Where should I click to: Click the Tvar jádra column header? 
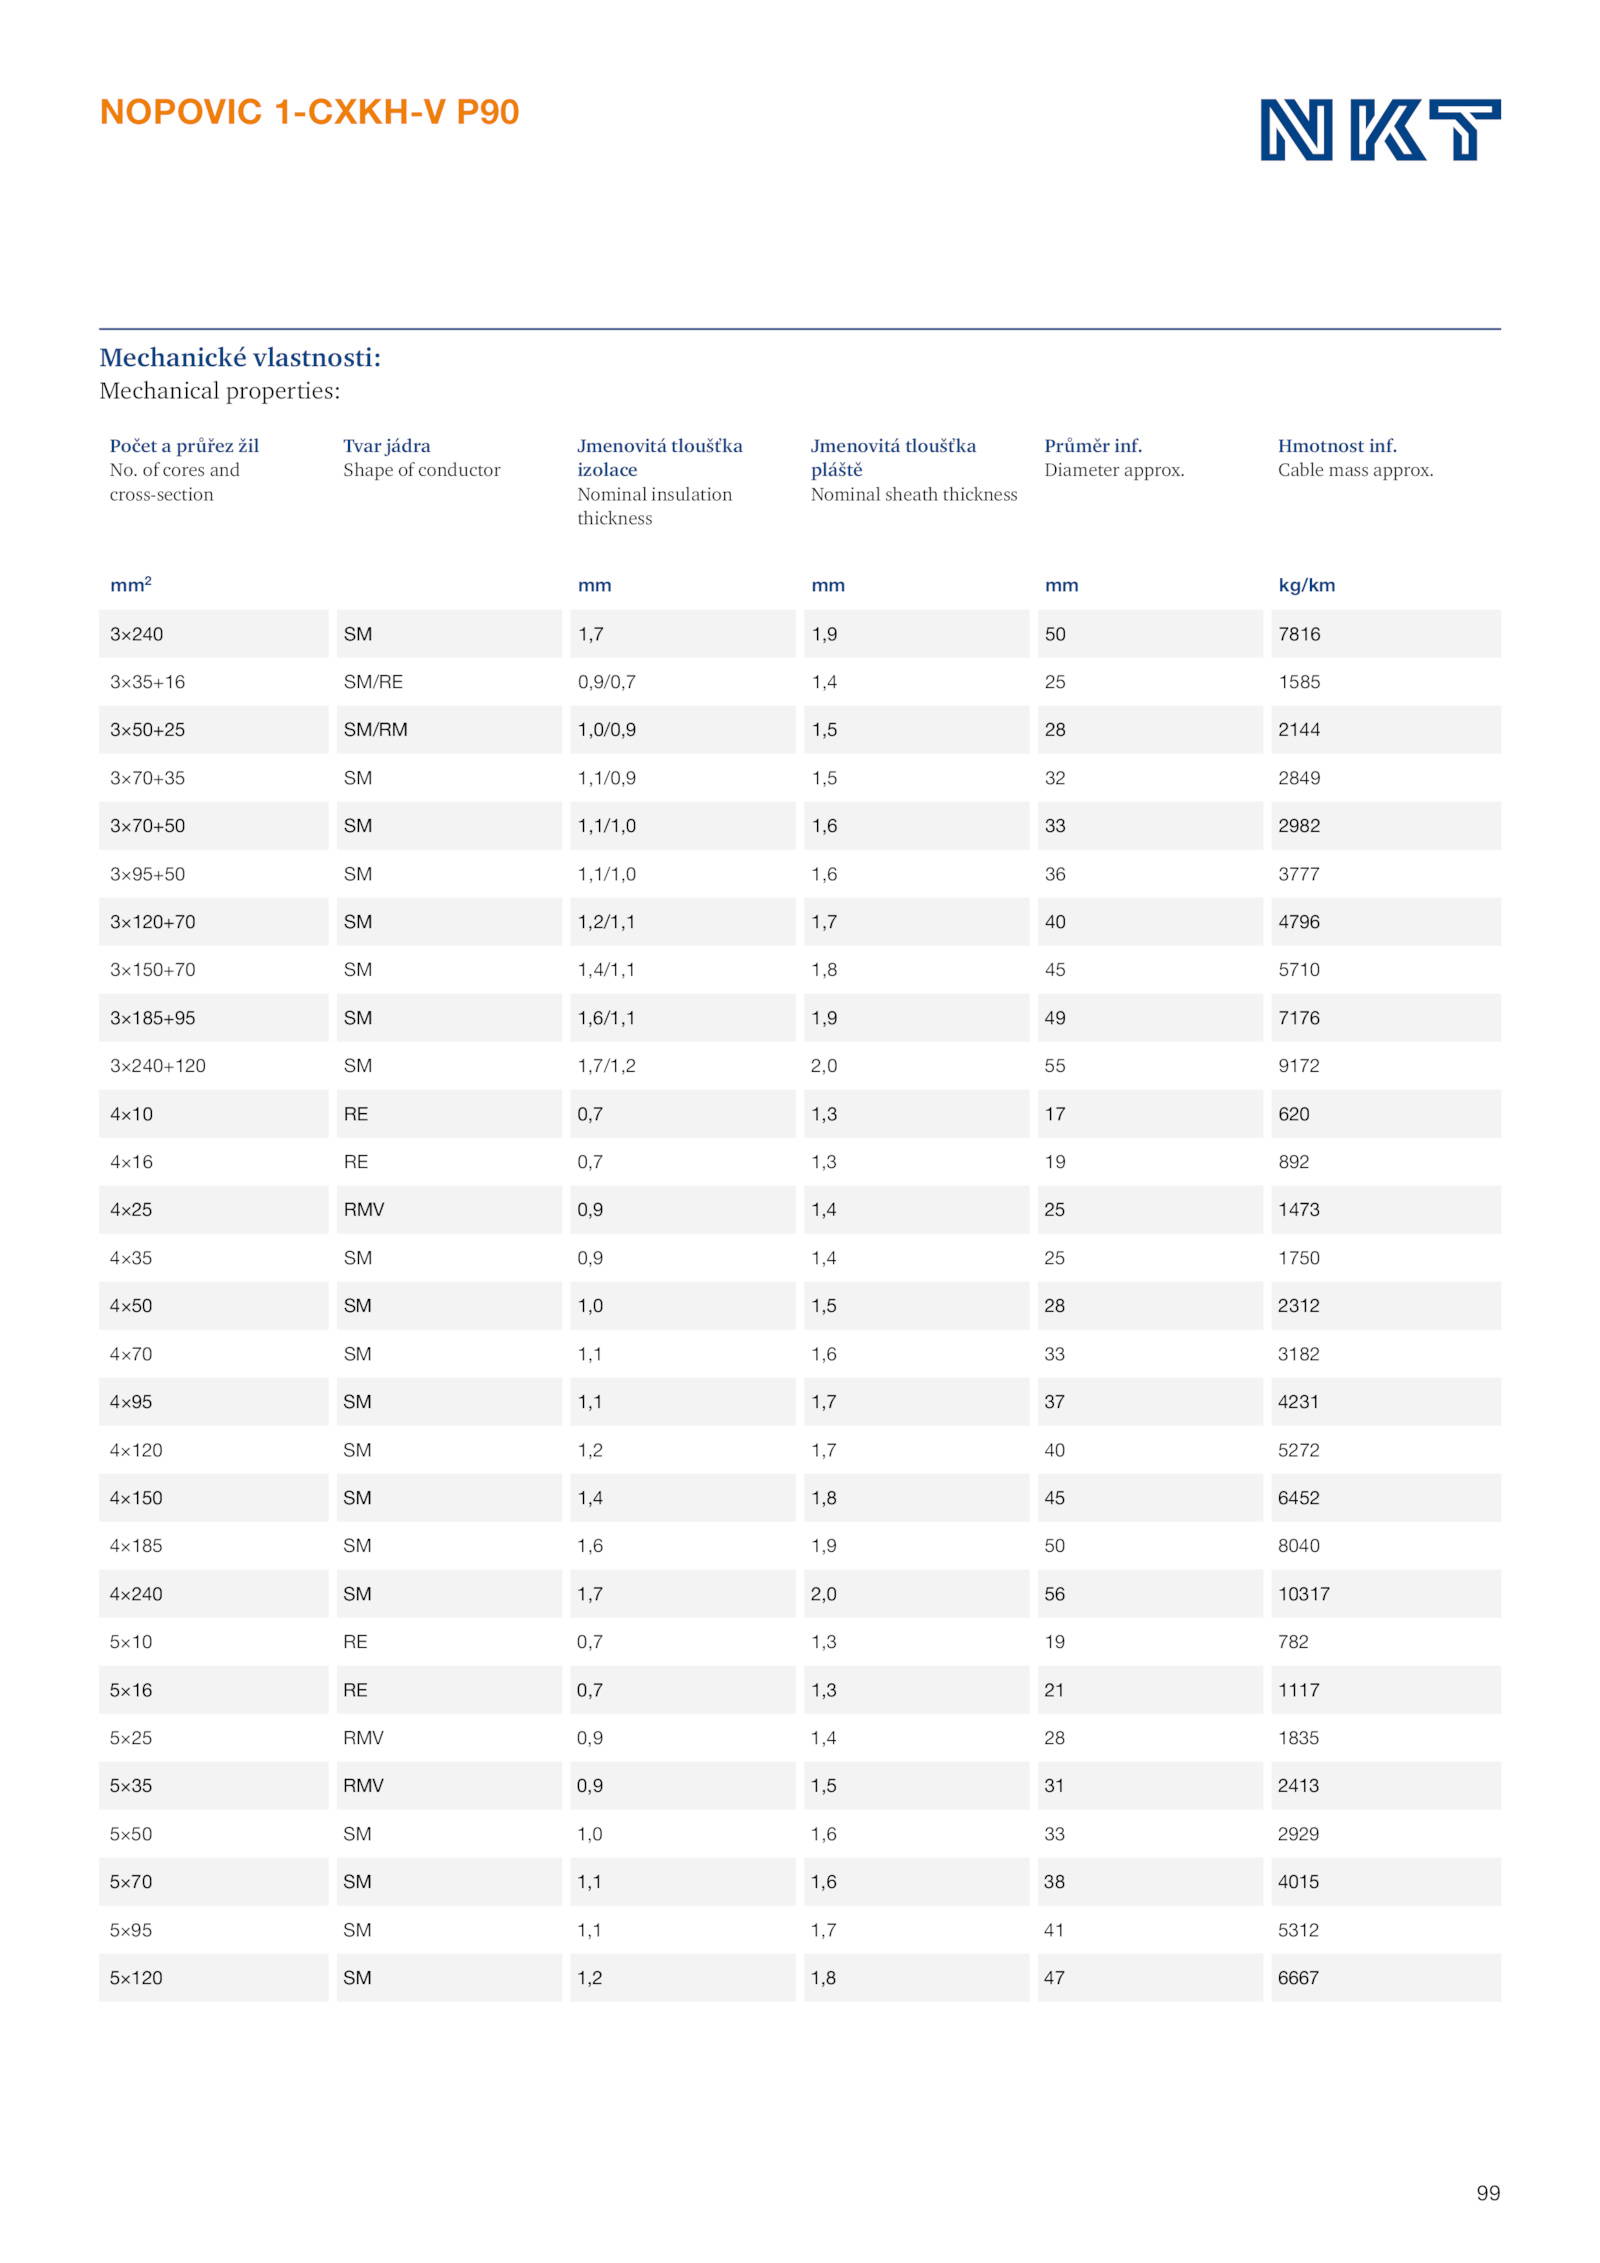(x=387, y=446)
